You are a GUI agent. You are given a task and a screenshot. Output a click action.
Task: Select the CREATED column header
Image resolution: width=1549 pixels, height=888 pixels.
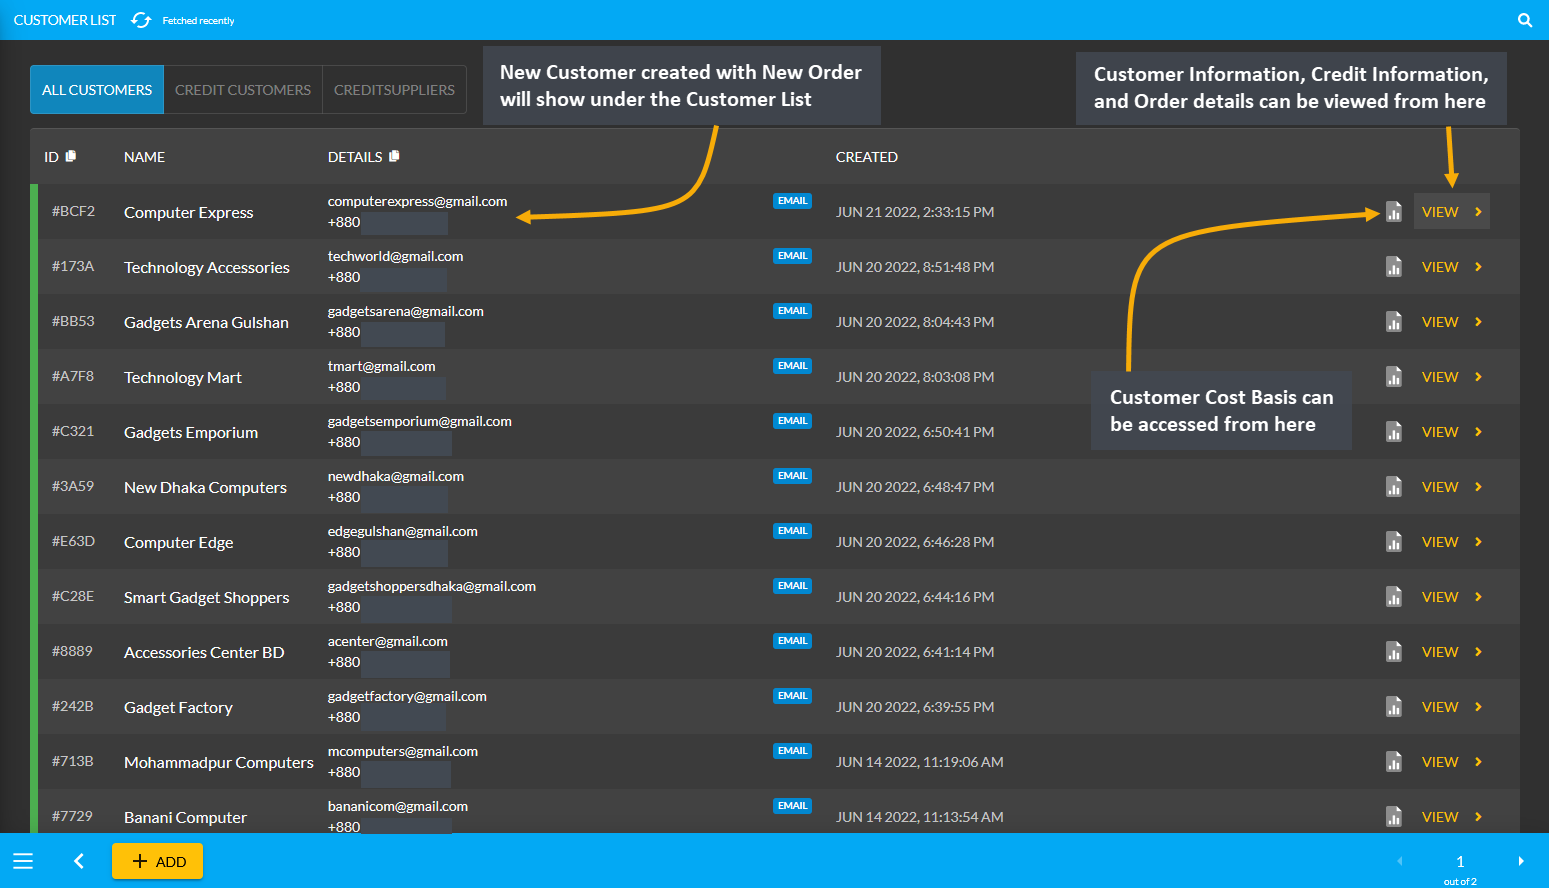tap(866, 157)
